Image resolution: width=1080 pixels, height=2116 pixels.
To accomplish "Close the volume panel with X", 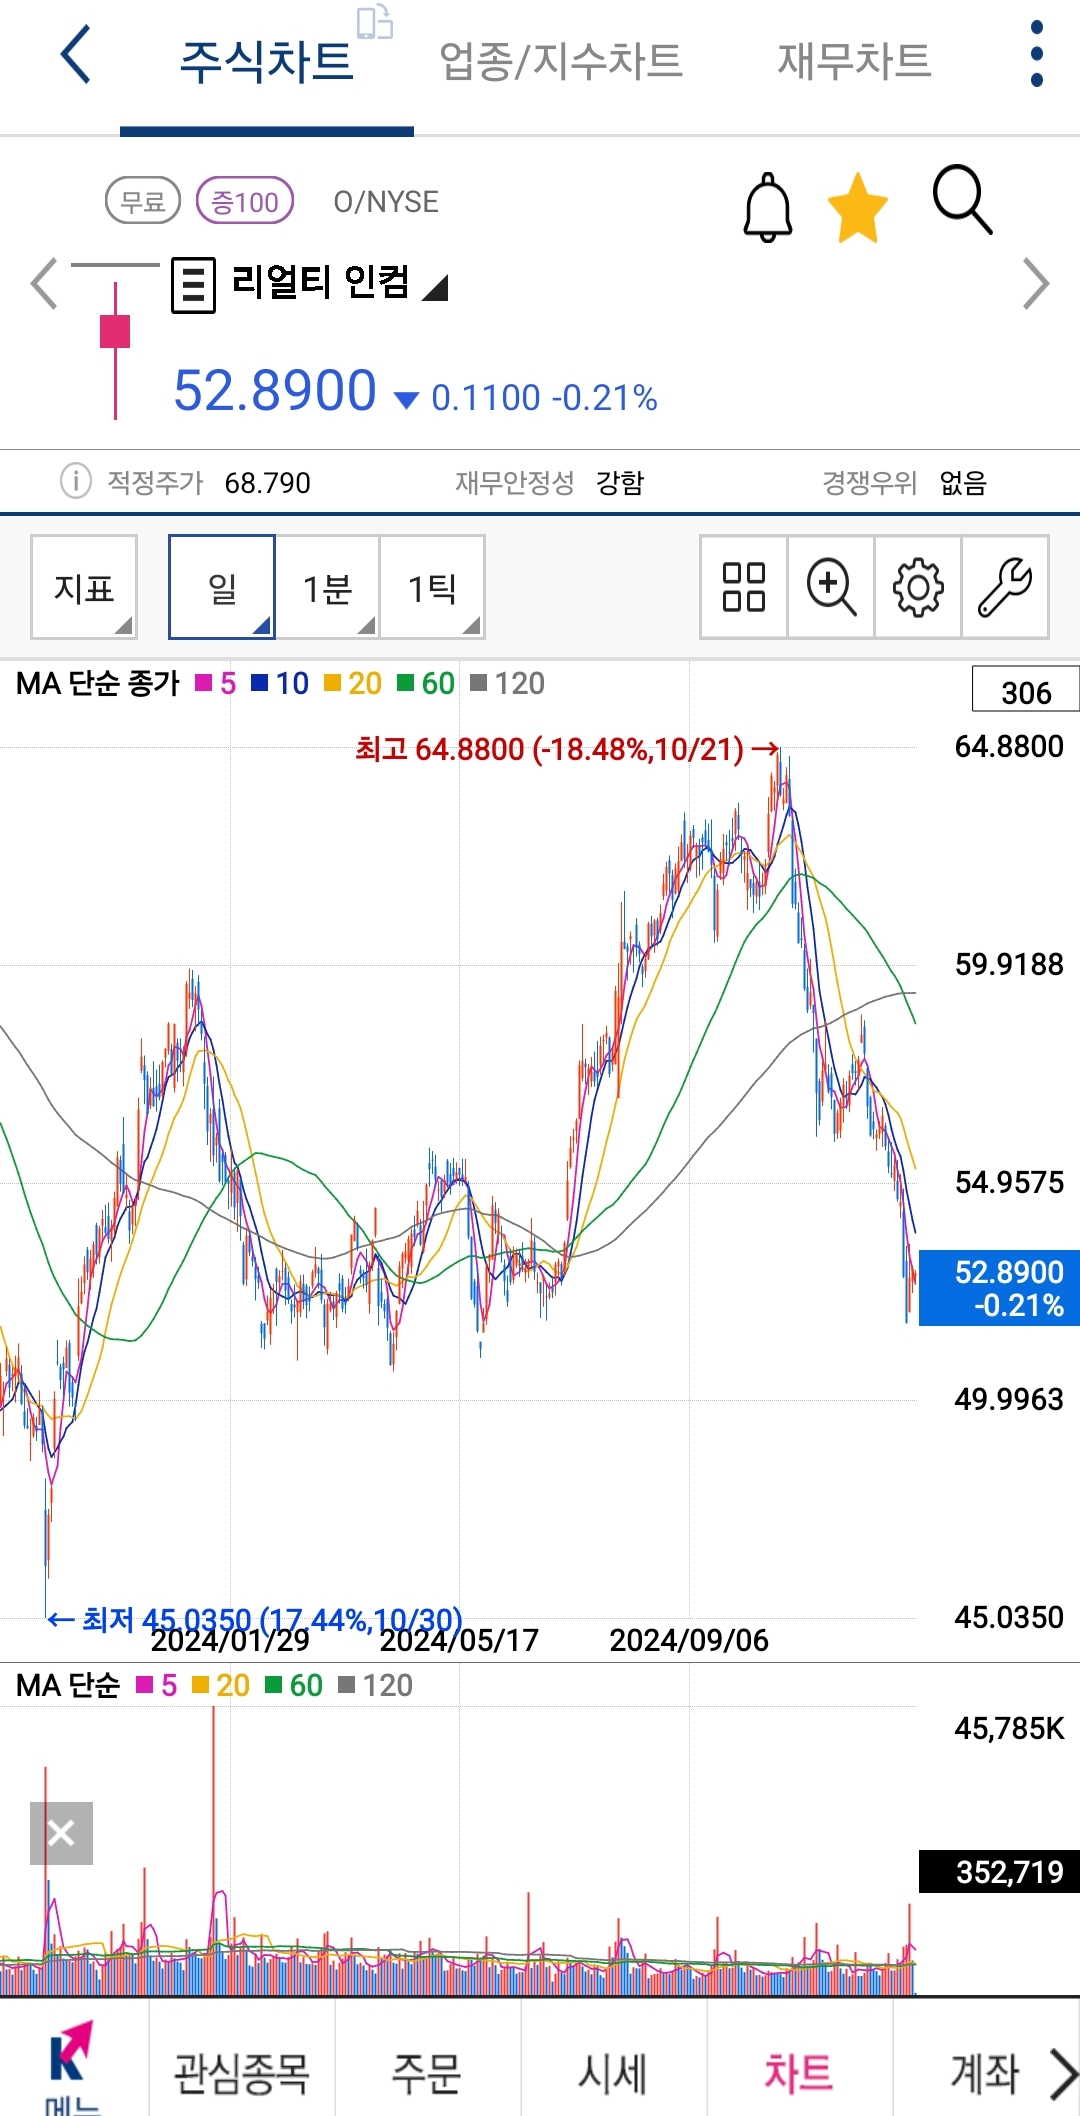I will click(x=61, y=1833).
